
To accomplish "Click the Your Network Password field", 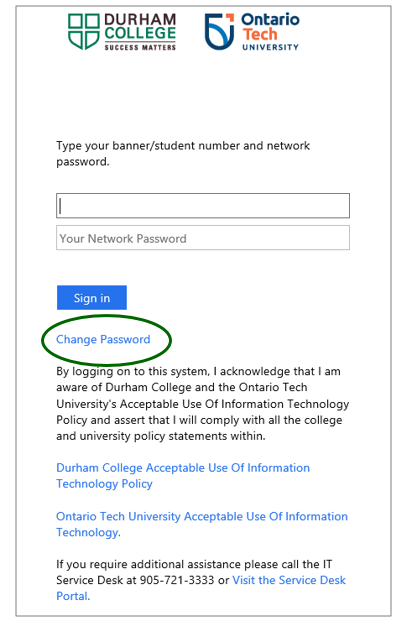I will (x=203, y=238).
